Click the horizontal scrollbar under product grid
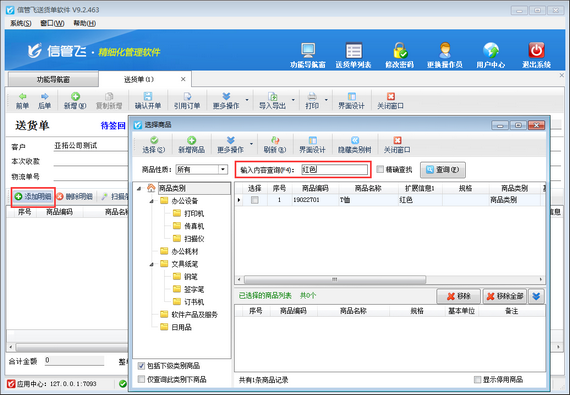The image size is (570, 395). click(335, 279)
